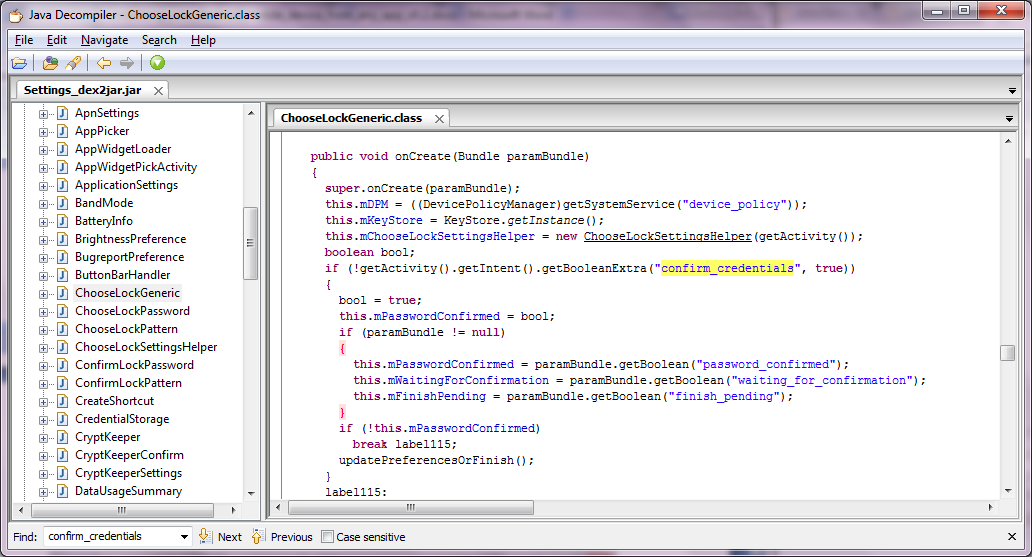Click the code view scroll right arrow

[991, 508]
